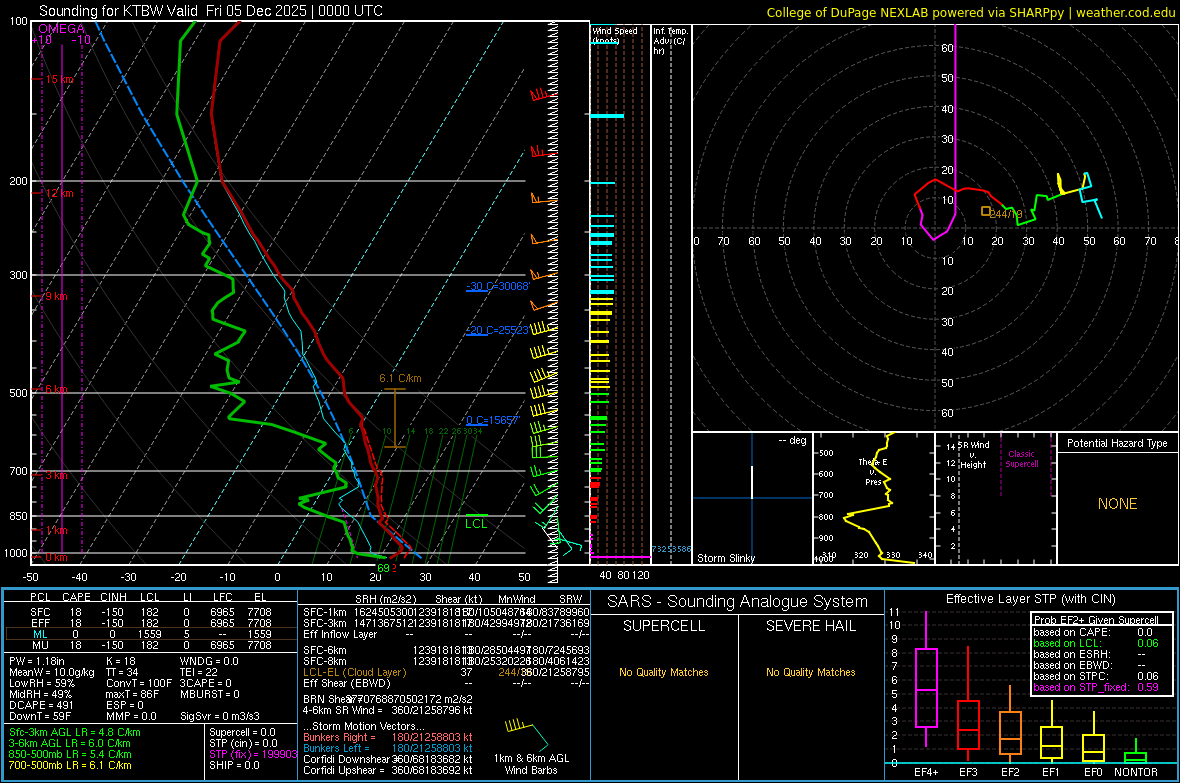Click the Supercell = 0.0 composite value

tap(242, 732)
